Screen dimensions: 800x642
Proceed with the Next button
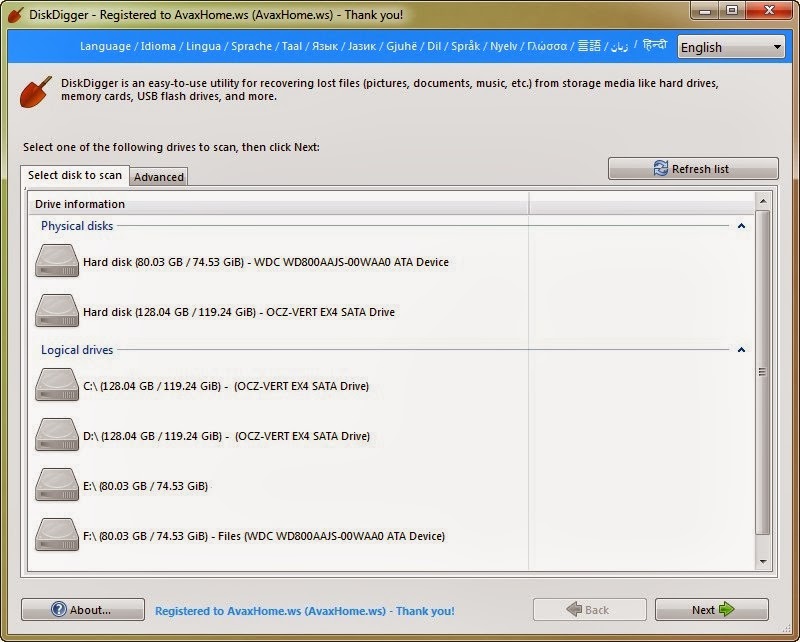(712, 610)
